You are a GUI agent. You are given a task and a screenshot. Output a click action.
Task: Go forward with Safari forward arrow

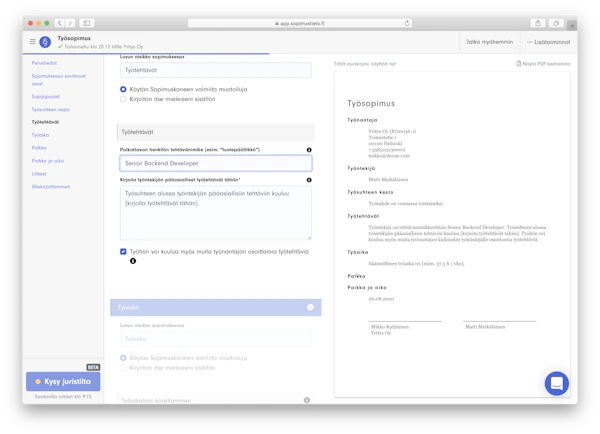[x=70, y=23]
